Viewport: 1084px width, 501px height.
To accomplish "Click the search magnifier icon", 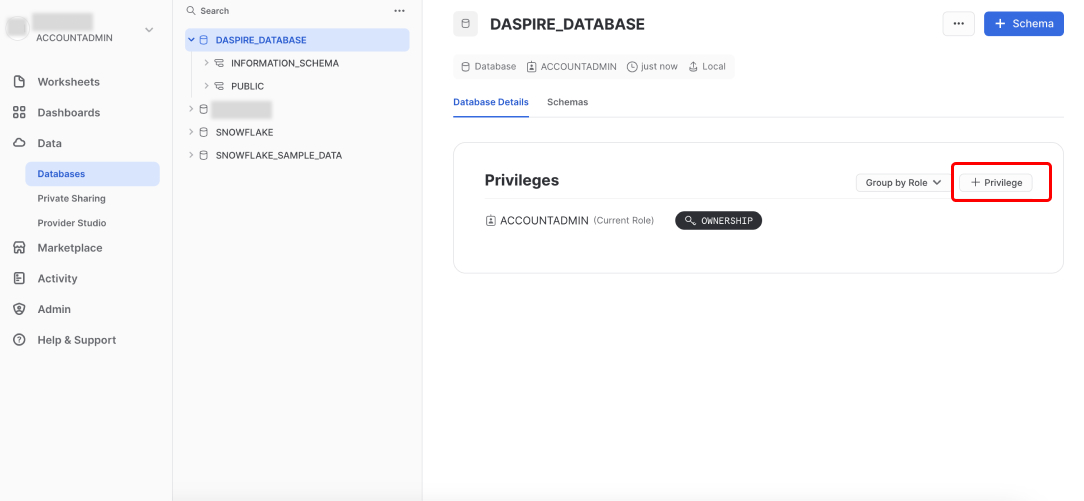I will click(191, 11).
